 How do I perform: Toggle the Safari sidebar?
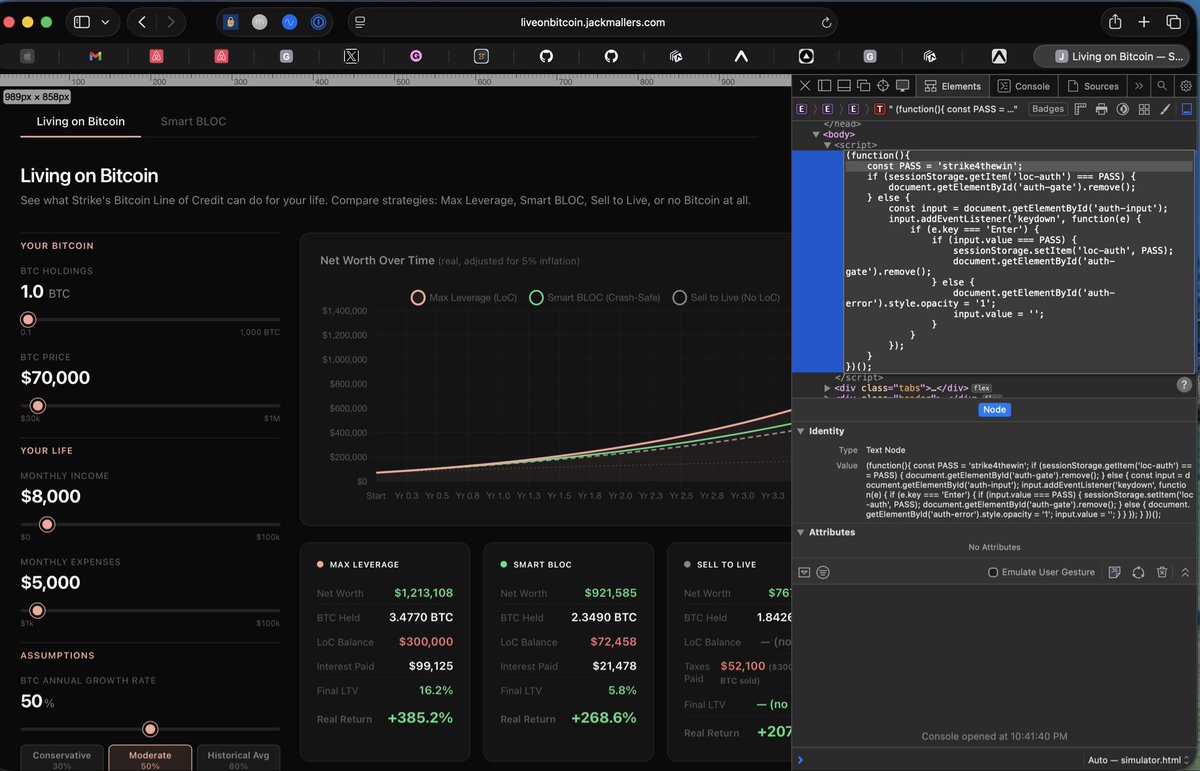[82, 22]
